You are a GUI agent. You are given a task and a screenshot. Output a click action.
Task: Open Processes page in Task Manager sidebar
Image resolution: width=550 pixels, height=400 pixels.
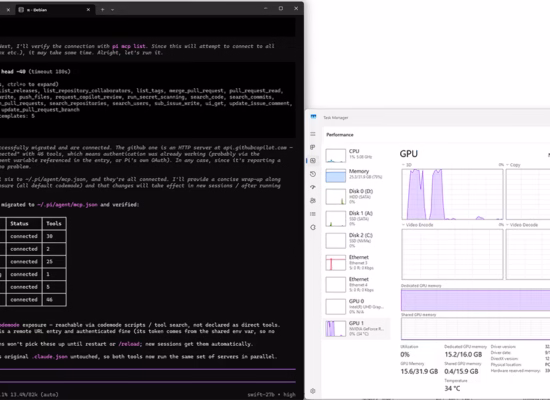[x=313, y=147]
